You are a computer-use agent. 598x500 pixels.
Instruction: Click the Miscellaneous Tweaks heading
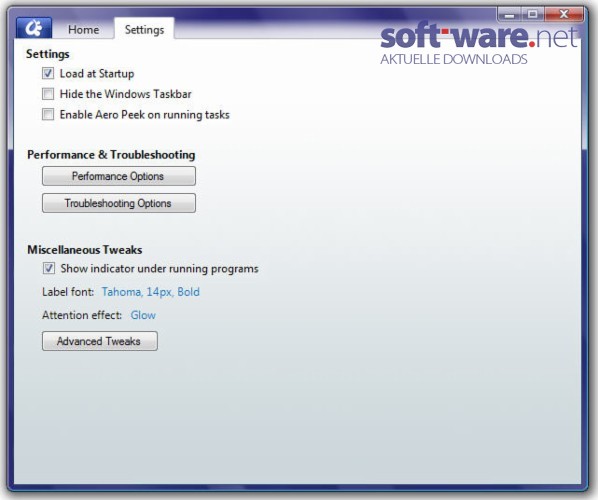(x=85, y=250)
